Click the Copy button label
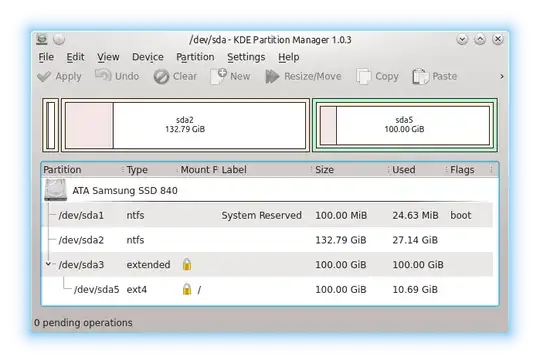Screen dimensions: 540x364 pyautogui.click(x=387, y=76)
